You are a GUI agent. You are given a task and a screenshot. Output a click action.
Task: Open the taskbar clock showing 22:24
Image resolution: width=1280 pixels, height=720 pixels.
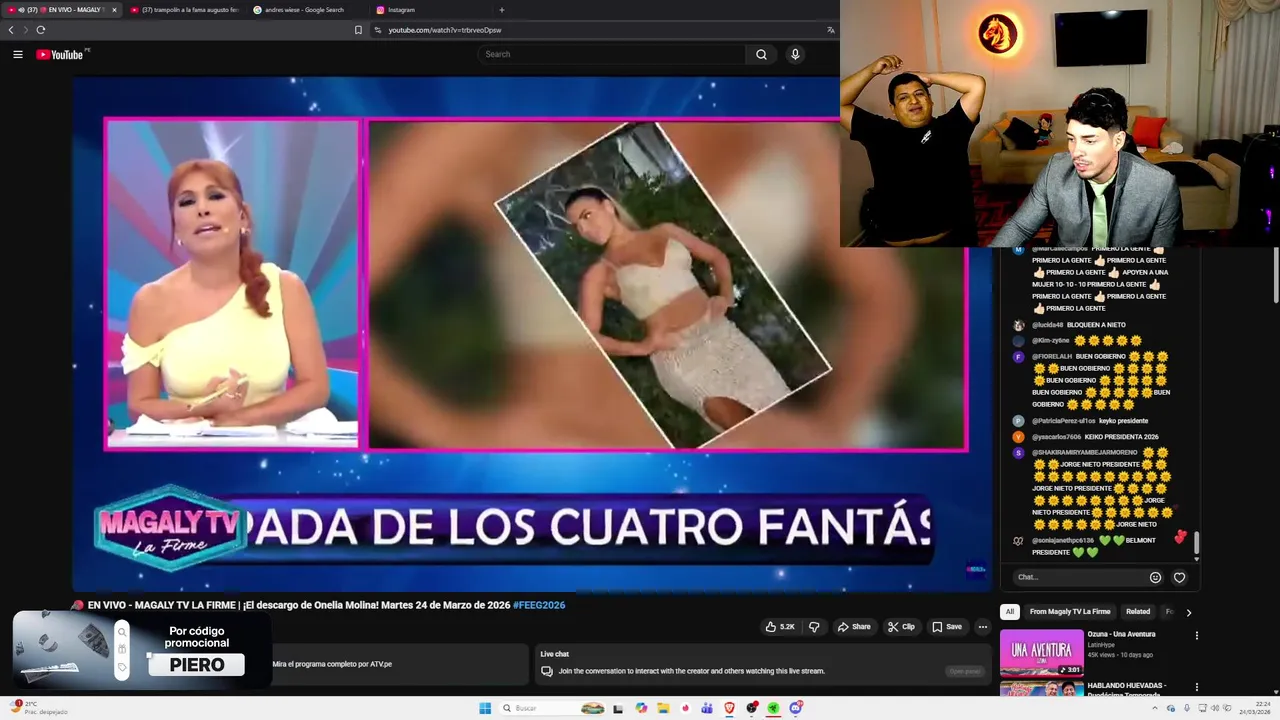click(1256, 708)
